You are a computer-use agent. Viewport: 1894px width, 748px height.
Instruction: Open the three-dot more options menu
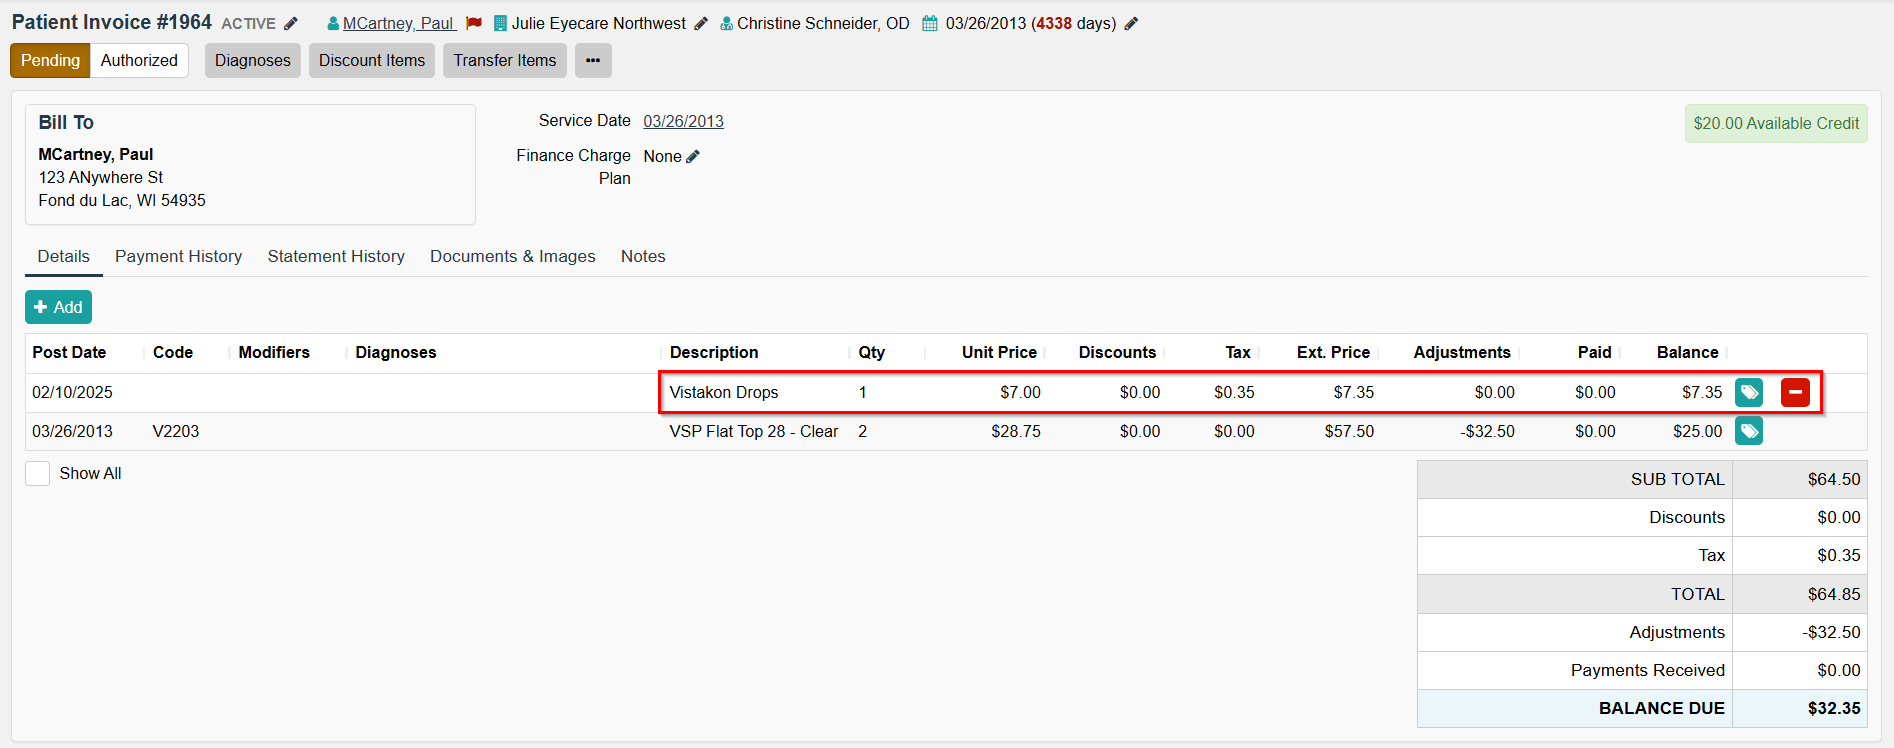pos(593,60)
